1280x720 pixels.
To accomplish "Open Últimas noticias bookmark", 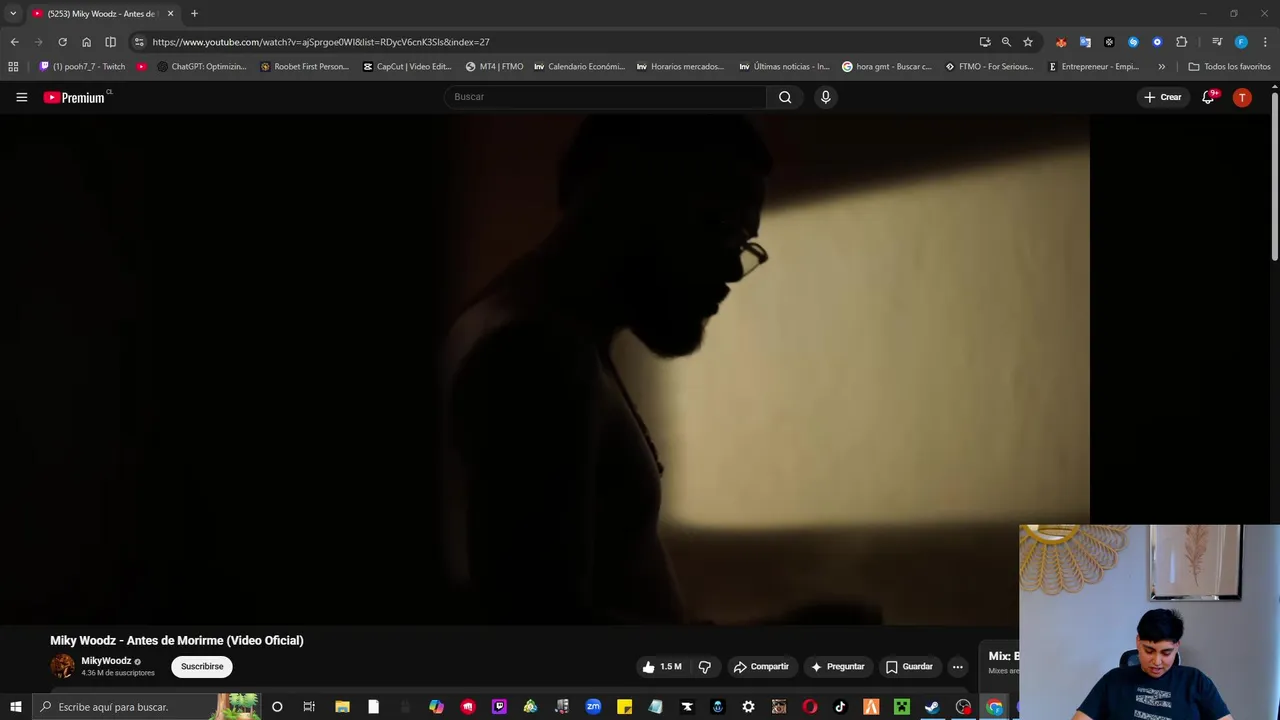I will 784,67.
